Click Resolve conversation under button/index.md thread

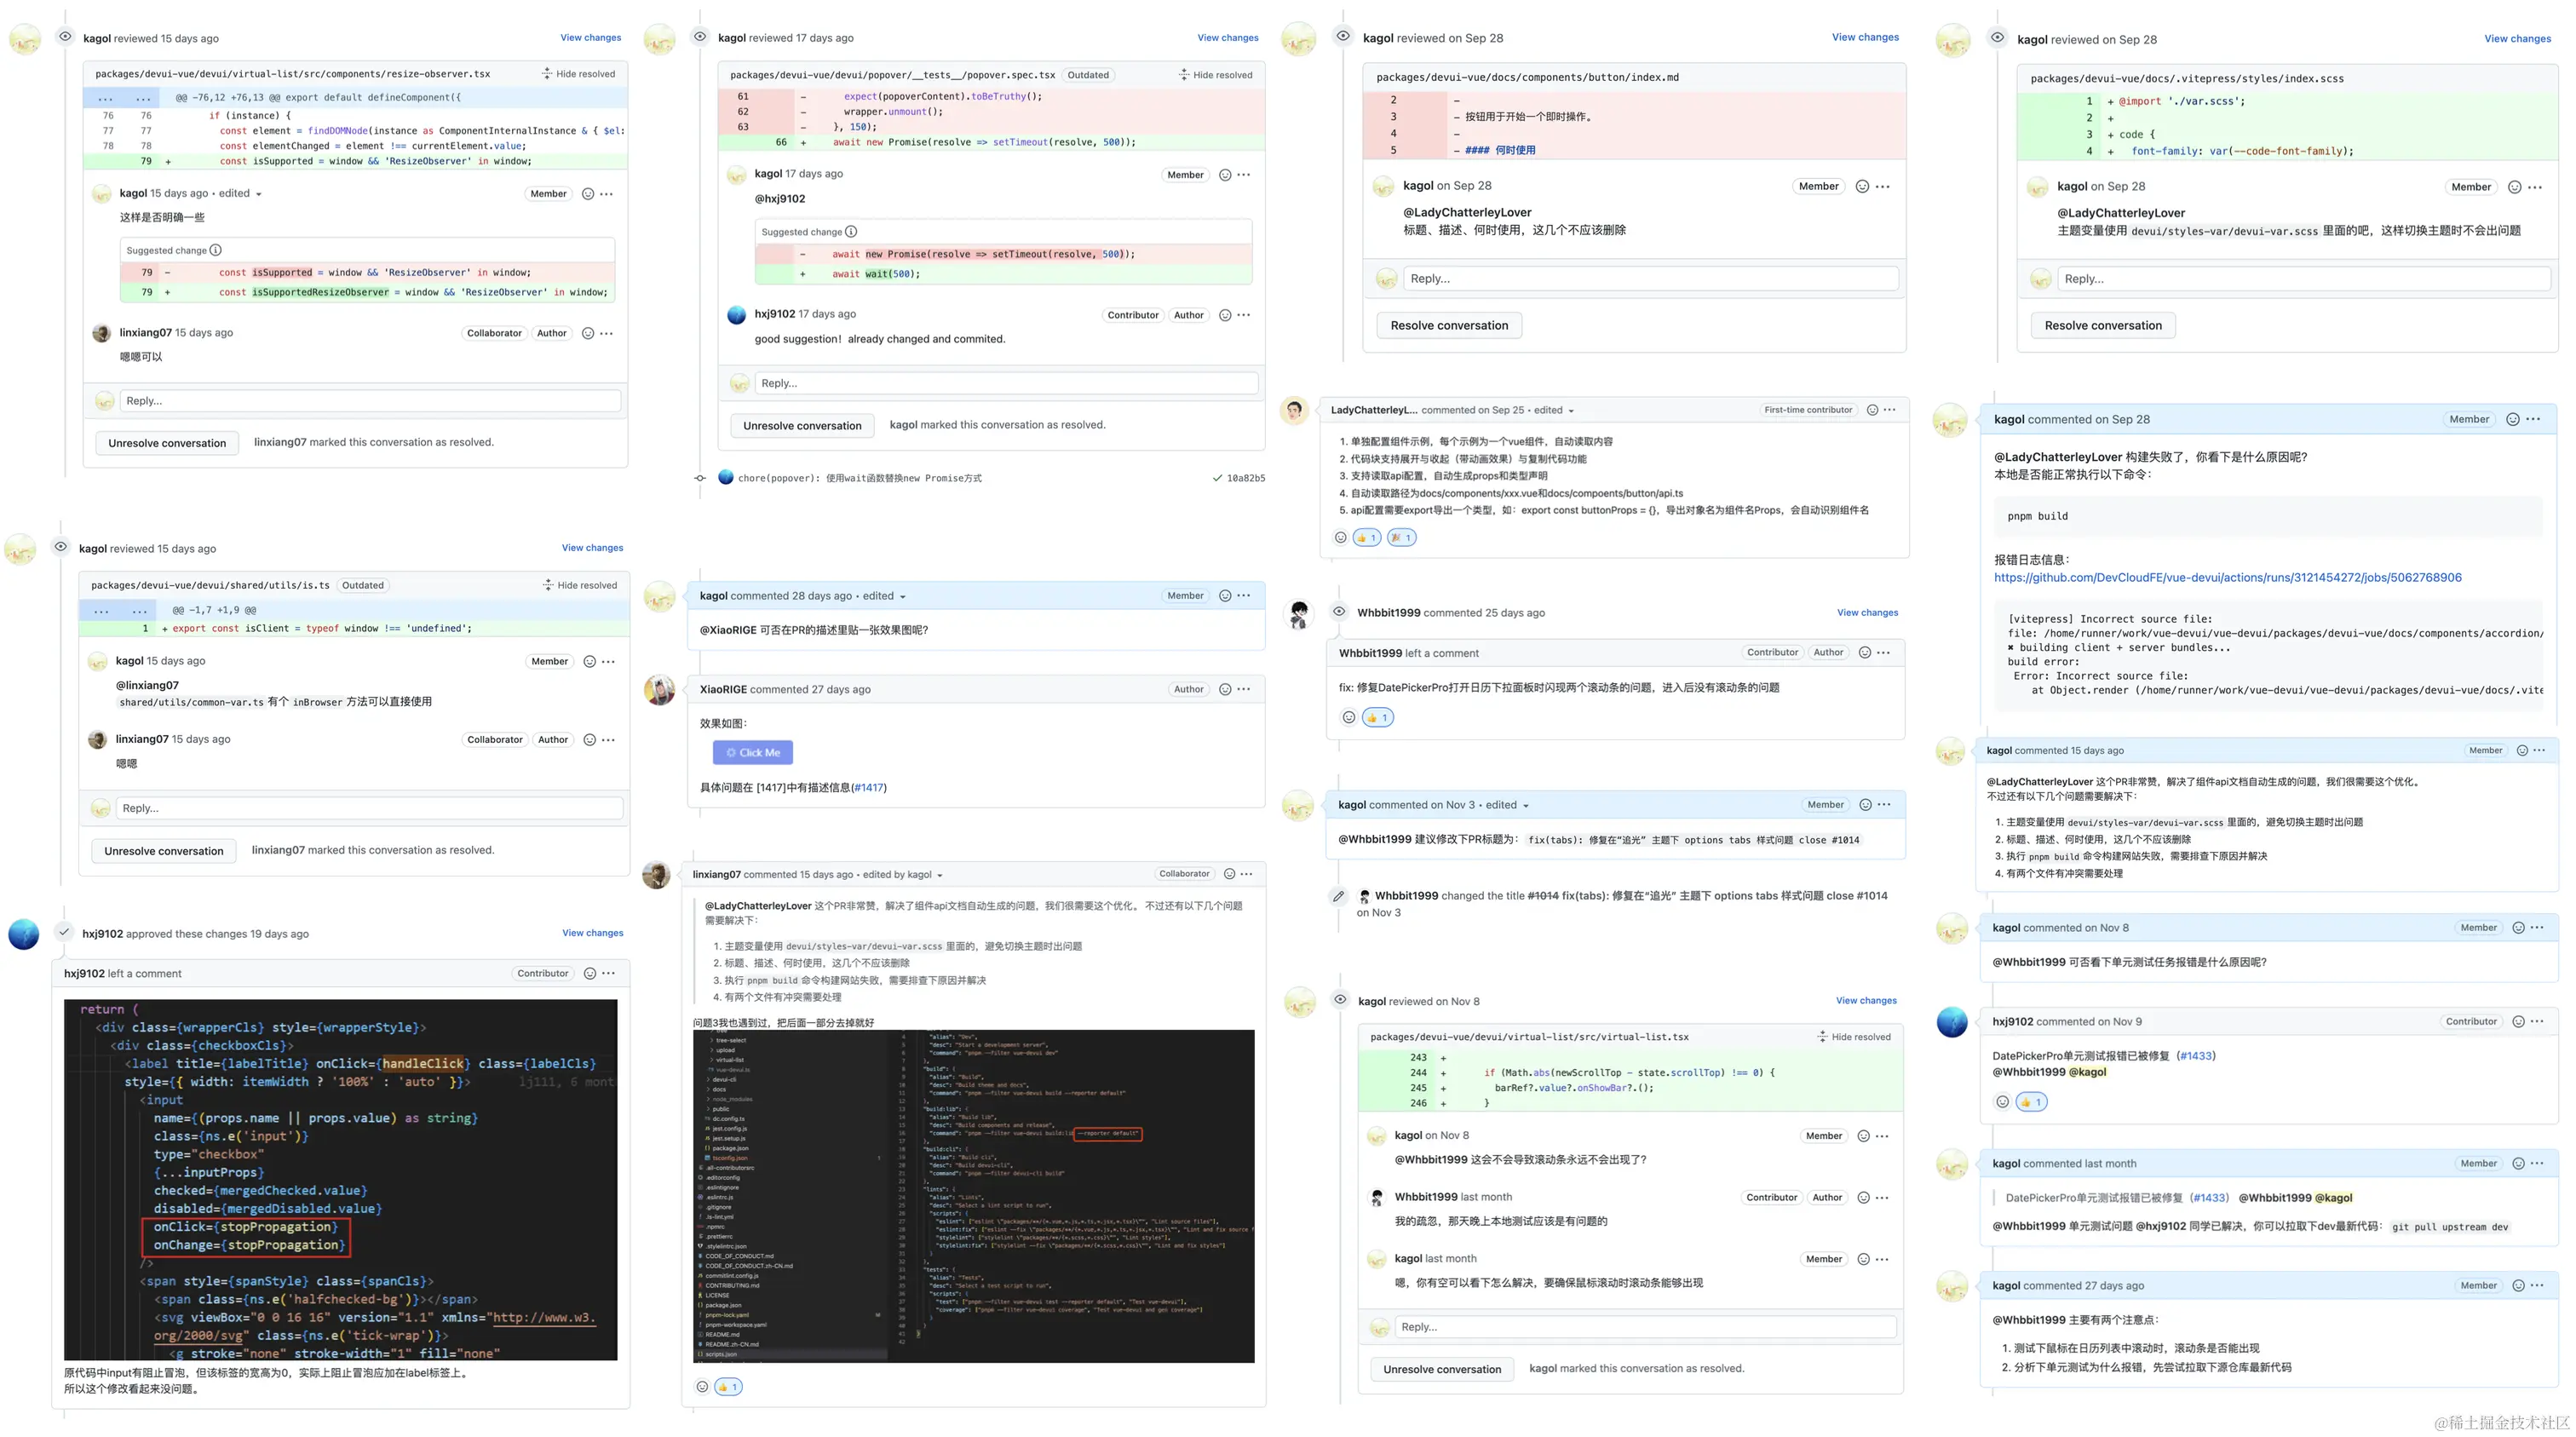pyautogui.click(x=1448, y=325)
